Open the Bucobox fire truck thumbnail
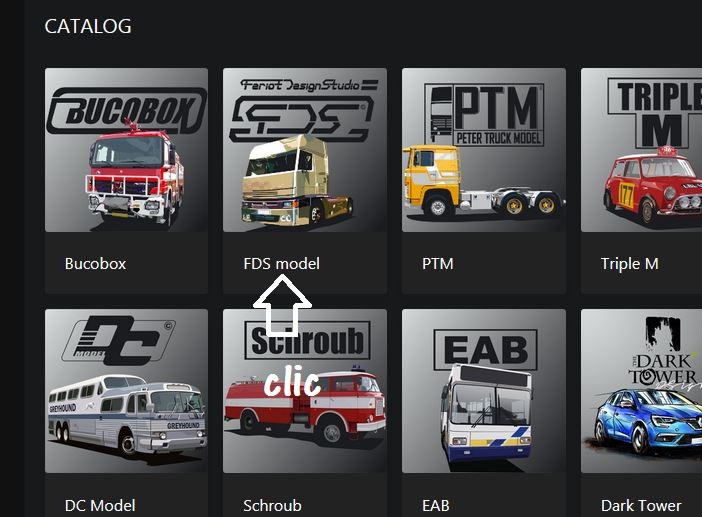 coord(126,150)
